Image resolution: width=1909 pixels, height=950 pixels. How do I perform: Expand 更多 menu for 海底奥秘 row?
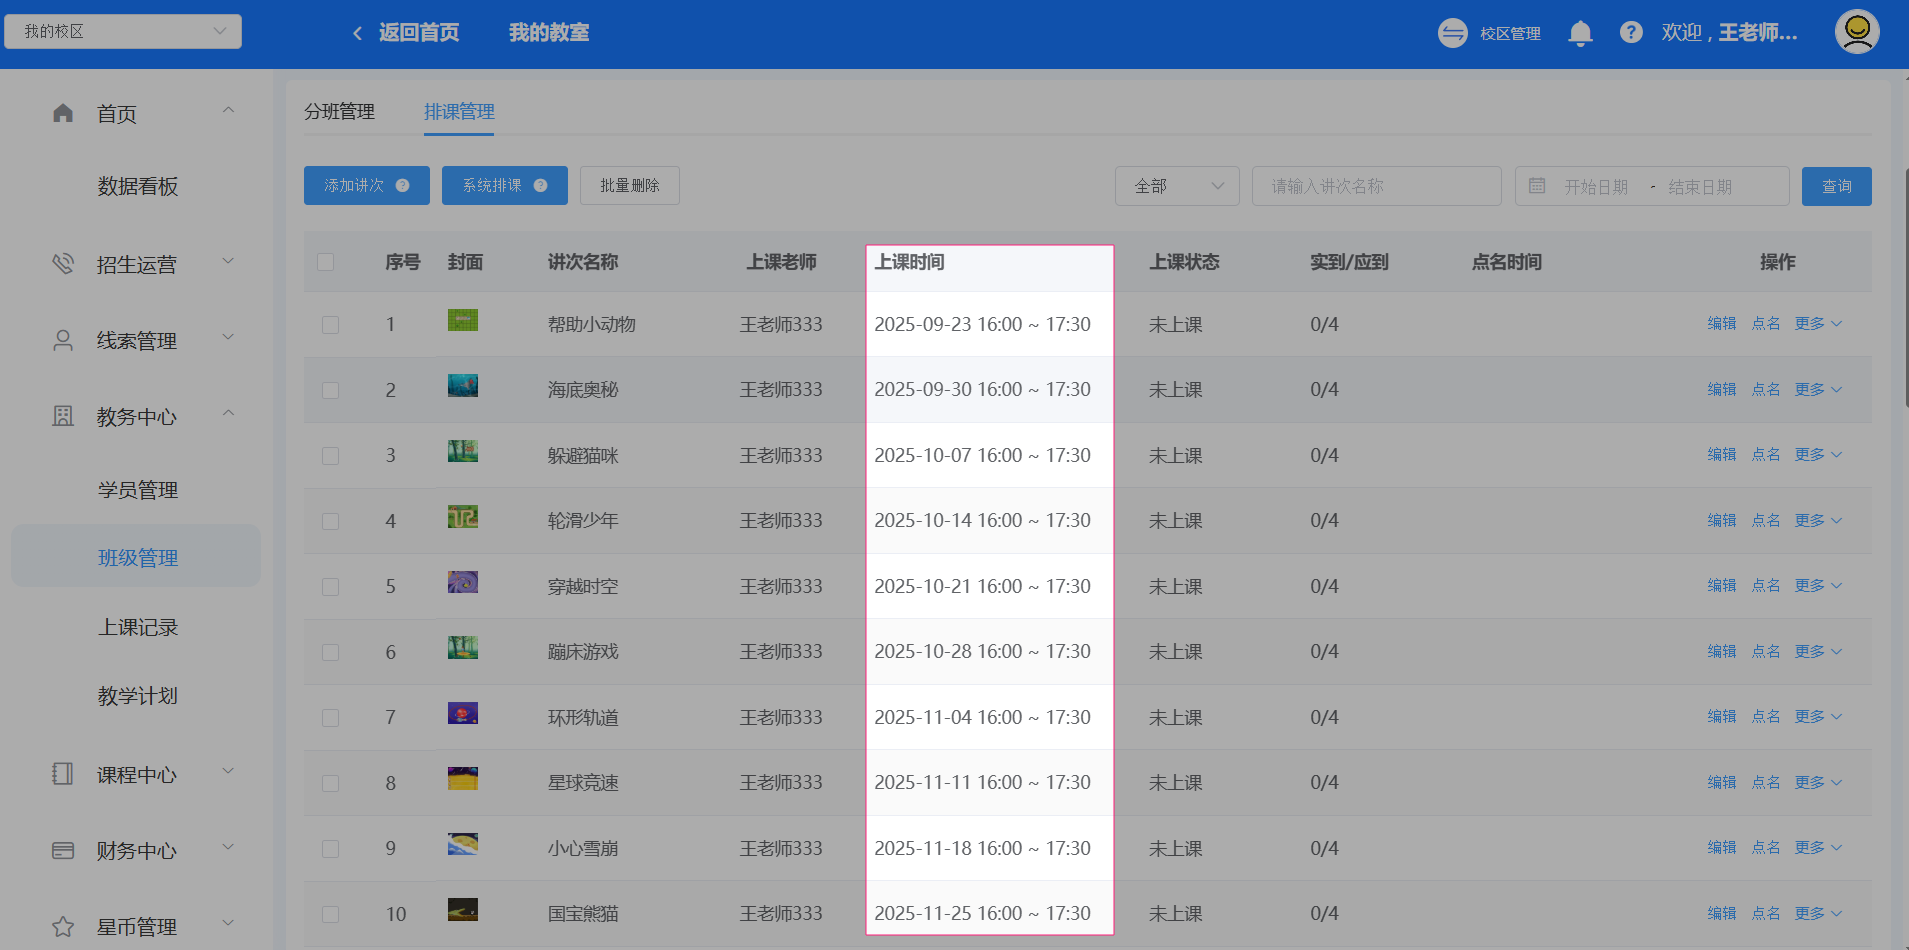(x=1817, y=390)
